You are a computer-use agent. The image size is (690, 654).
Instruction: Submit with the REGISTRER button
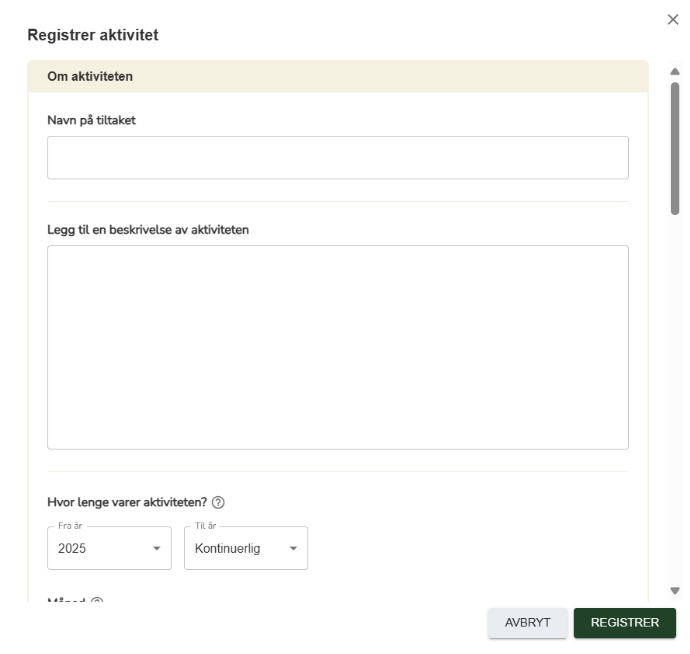click(x=624, y=622)
